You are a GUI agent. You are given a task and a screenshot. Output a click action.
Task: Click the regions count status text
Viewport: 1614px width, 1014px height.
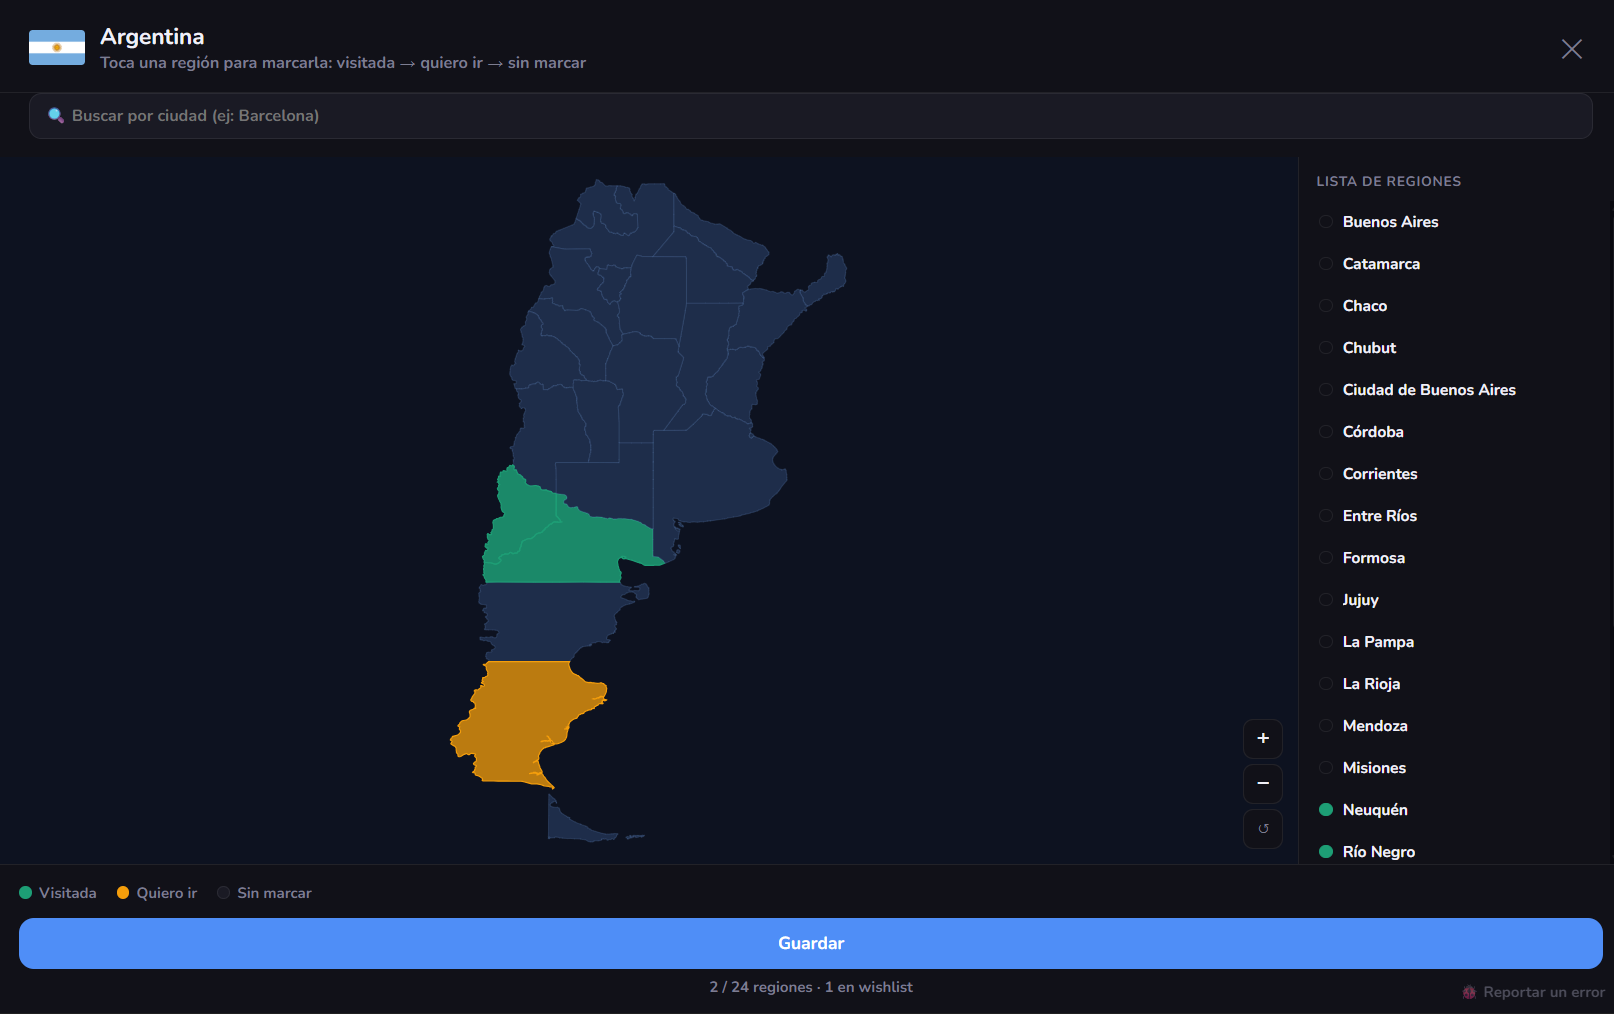point(811,987)
